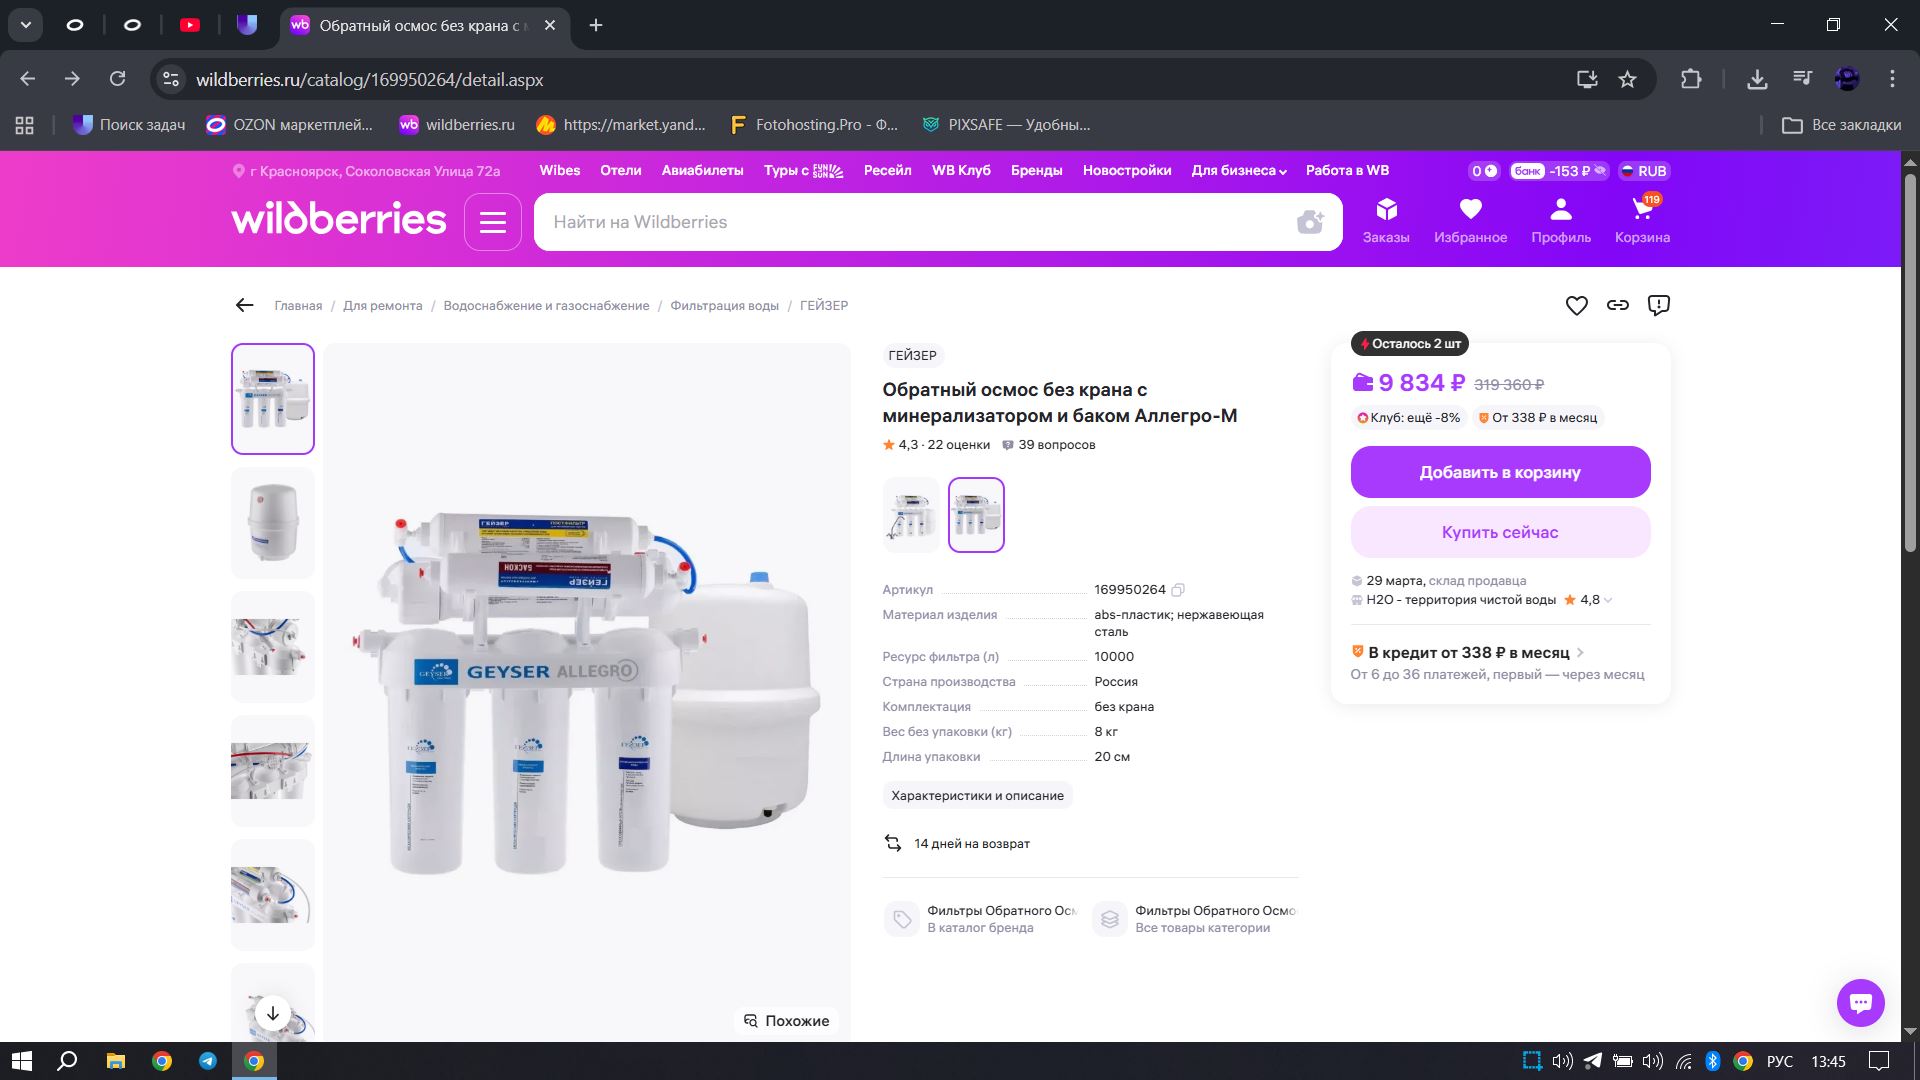
Task: Toggle the bank -153 ₽ price switch
Action: (x=1558, y=171)
